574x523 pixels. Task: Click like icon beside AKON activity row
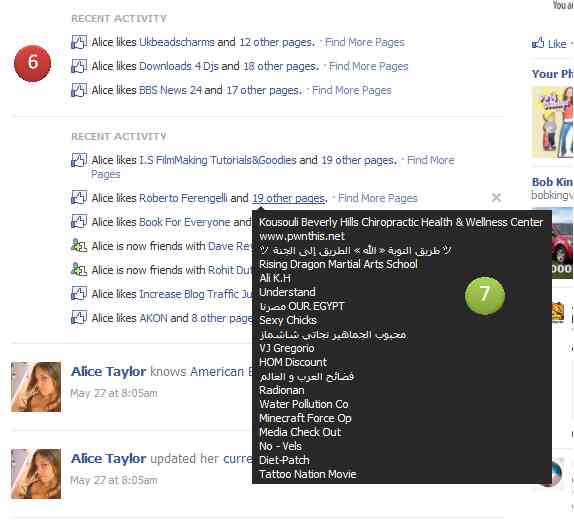click(79, 318)
